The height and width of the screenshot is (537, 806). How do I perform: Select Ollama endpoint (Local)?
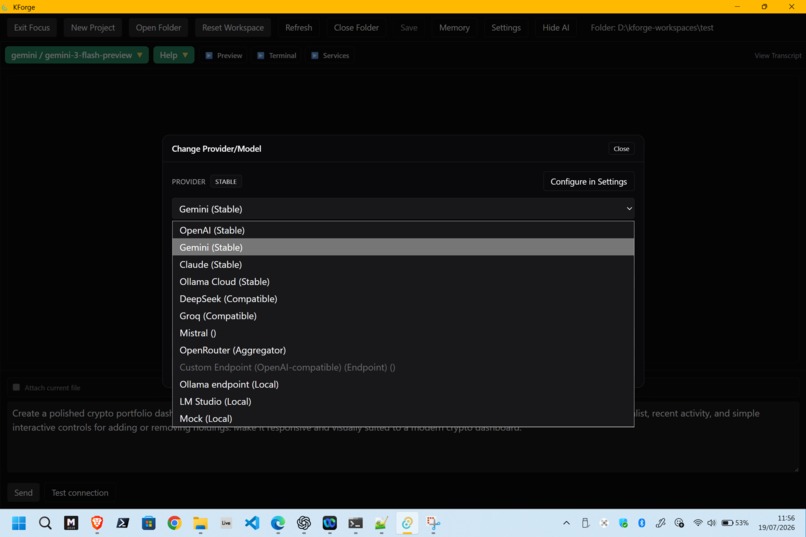click(x=403, y=384)
